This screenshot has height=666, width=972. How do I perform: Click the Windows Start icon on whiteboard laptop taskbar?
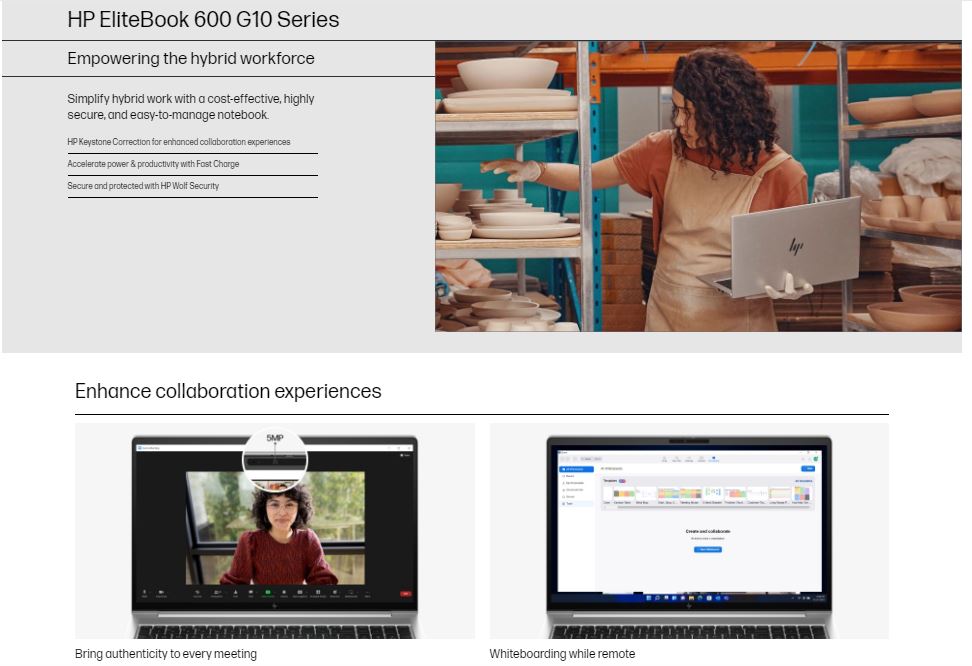[649, 598]
